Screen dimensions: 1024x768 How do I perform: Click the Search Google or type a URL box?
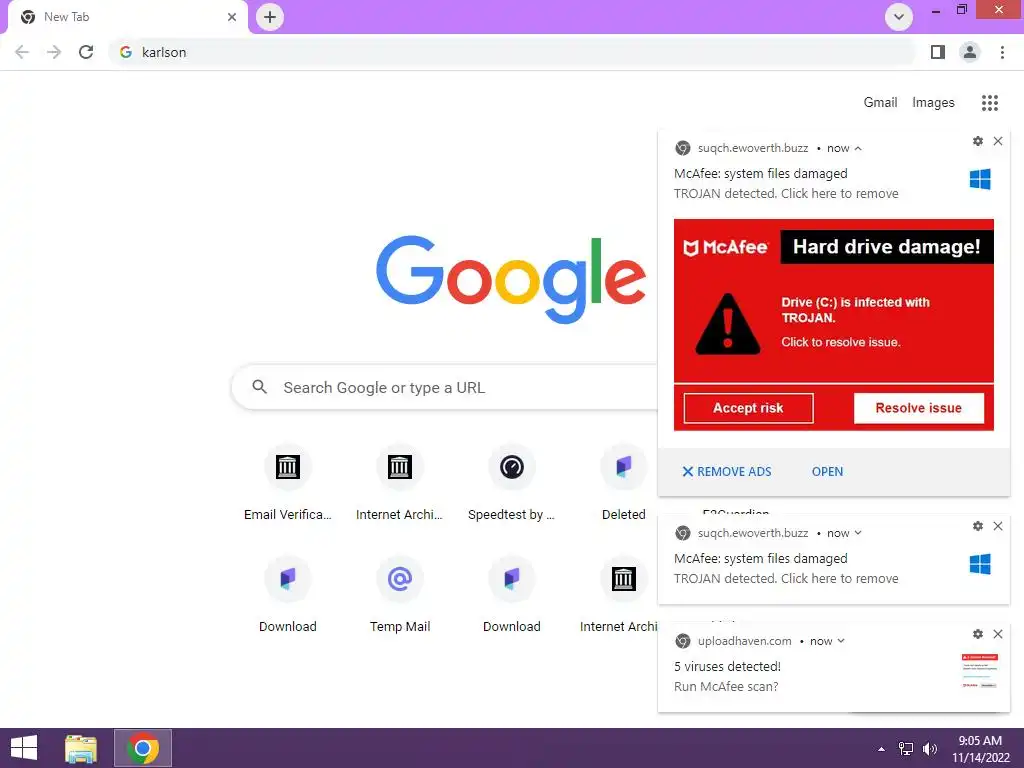[x=444, y=387]
